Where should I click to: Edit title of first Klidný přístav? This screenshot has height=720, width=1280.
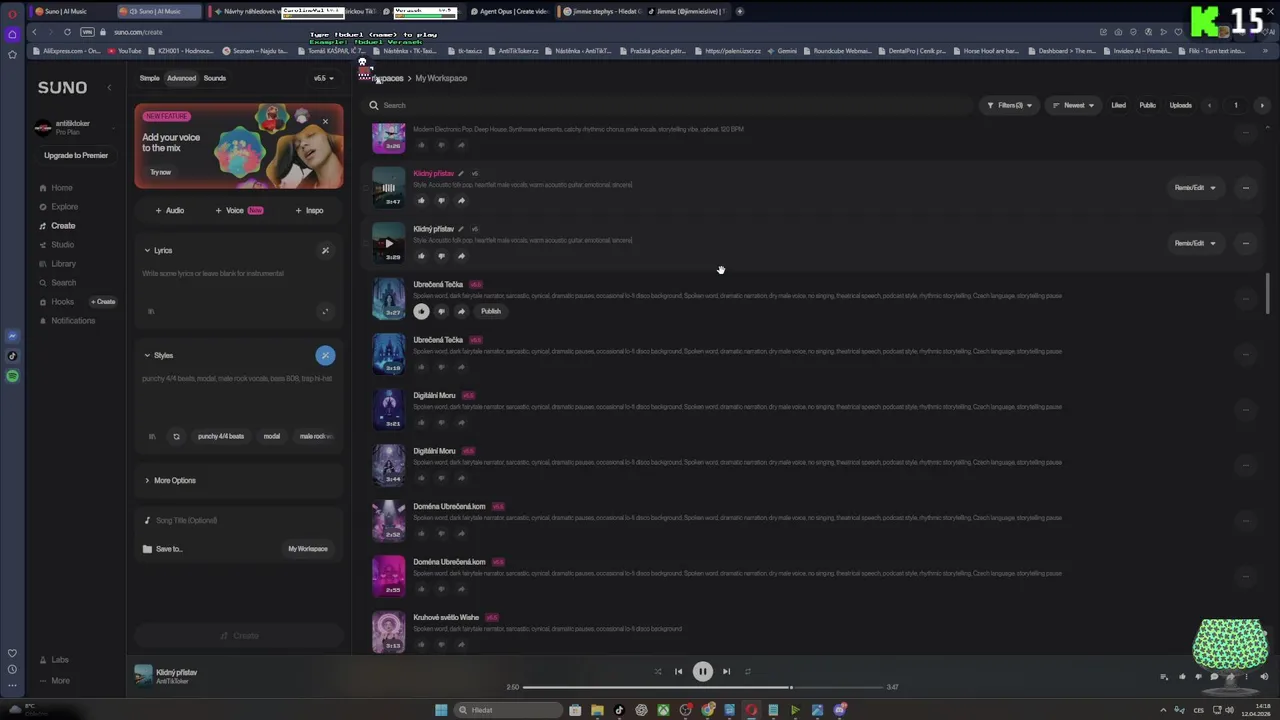461,174
